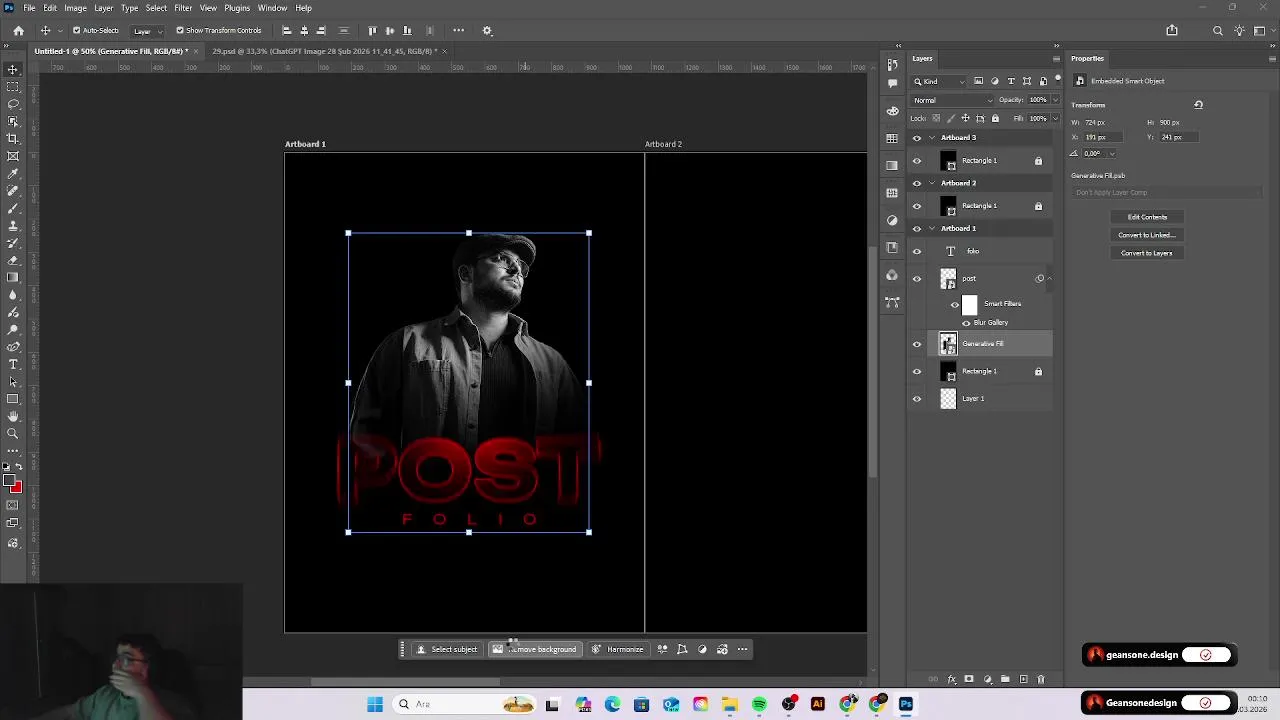Lock all attributes of the layer

[995, 118]
